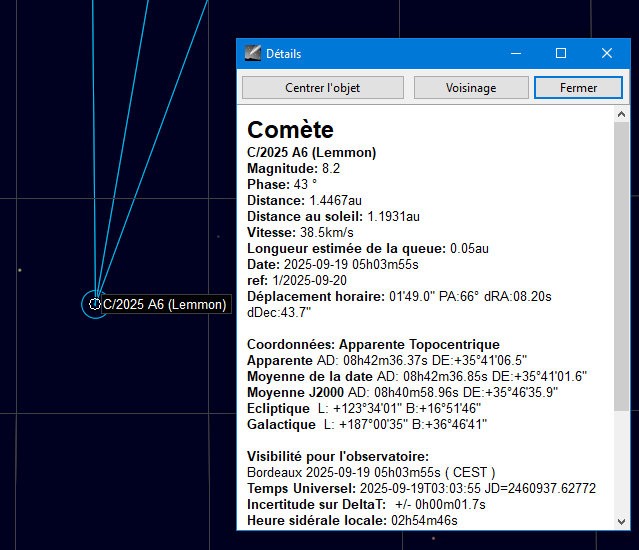
Task: Click the Détails title bar text
Action: coord(283,54)
